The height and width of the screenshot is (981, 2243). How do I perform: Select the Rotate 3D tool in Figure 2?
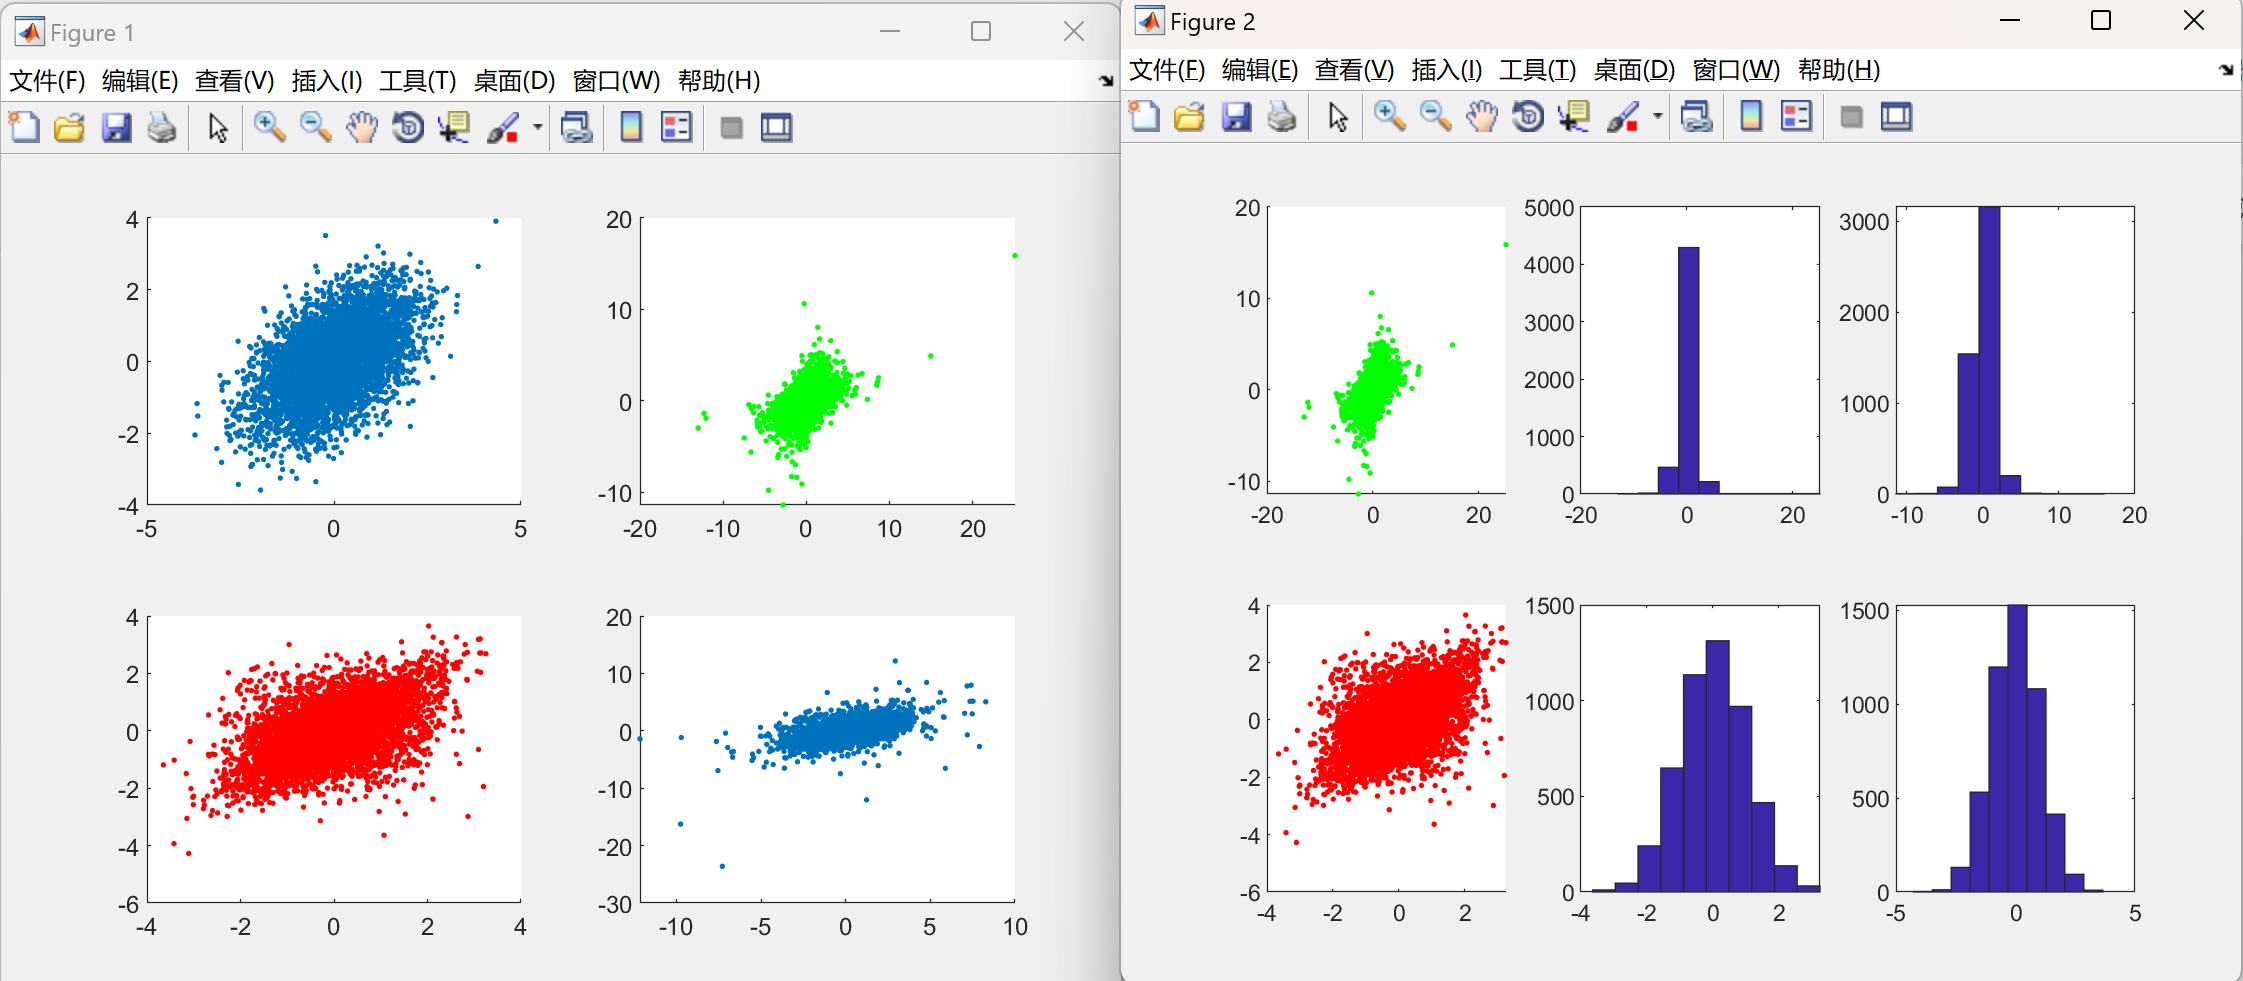(1527, 117)
